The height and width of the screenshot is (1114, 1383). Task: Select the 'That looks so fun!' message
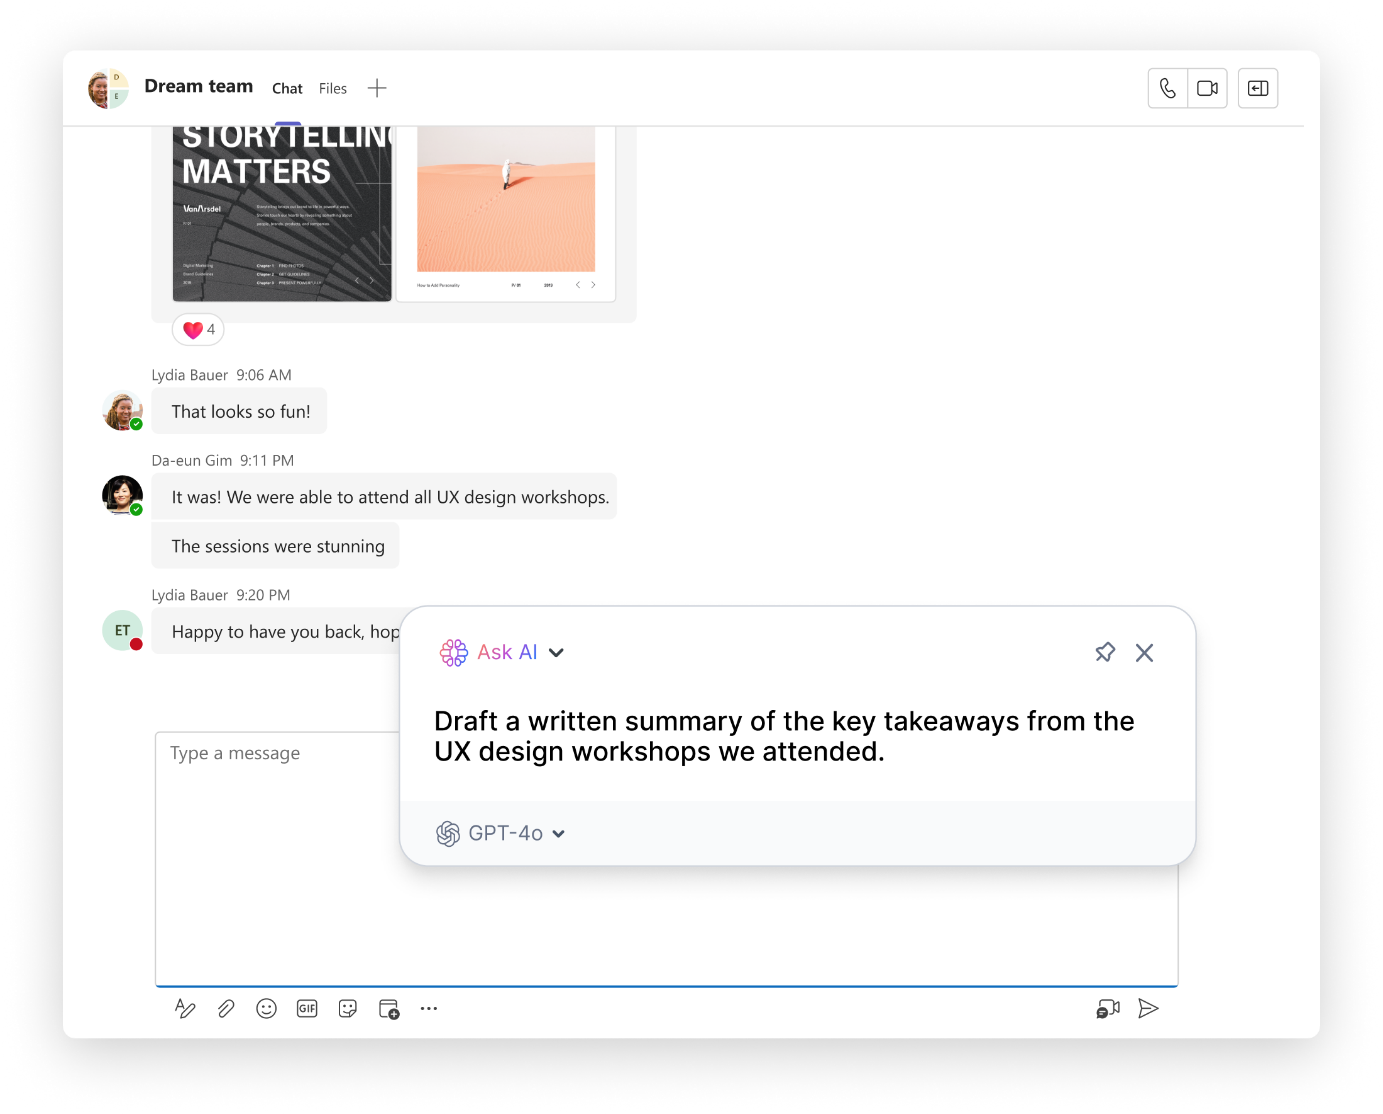pos(240,411)
